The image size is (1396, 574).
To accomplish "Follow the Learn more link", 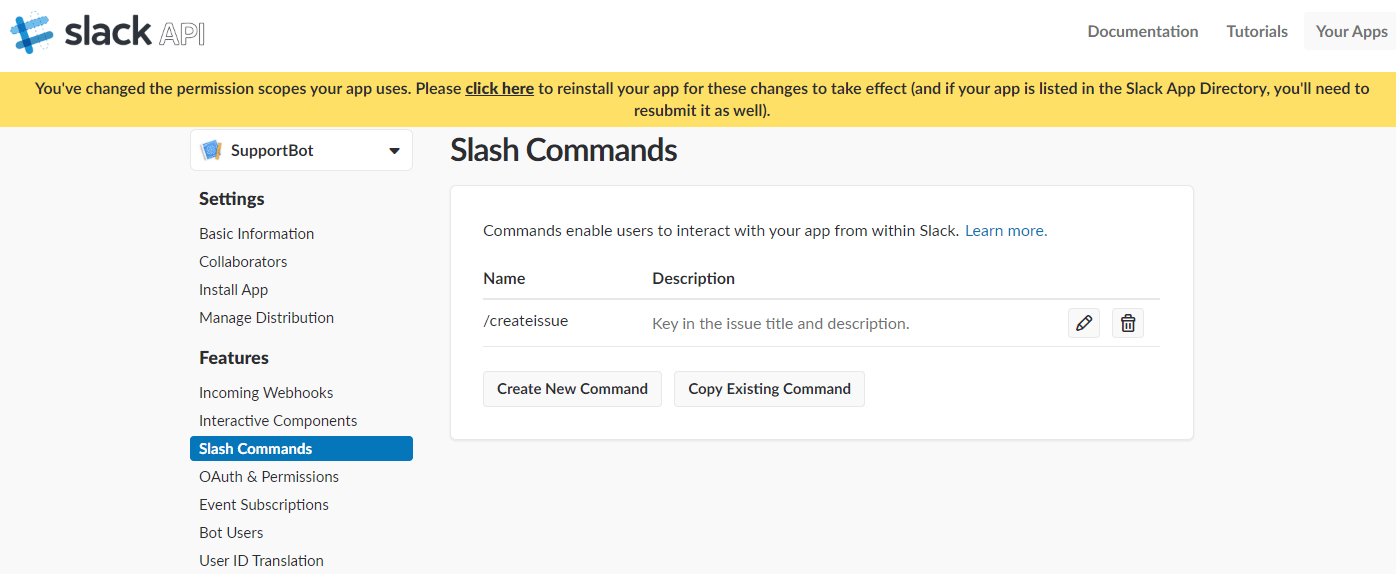I will click(1005, 231).
